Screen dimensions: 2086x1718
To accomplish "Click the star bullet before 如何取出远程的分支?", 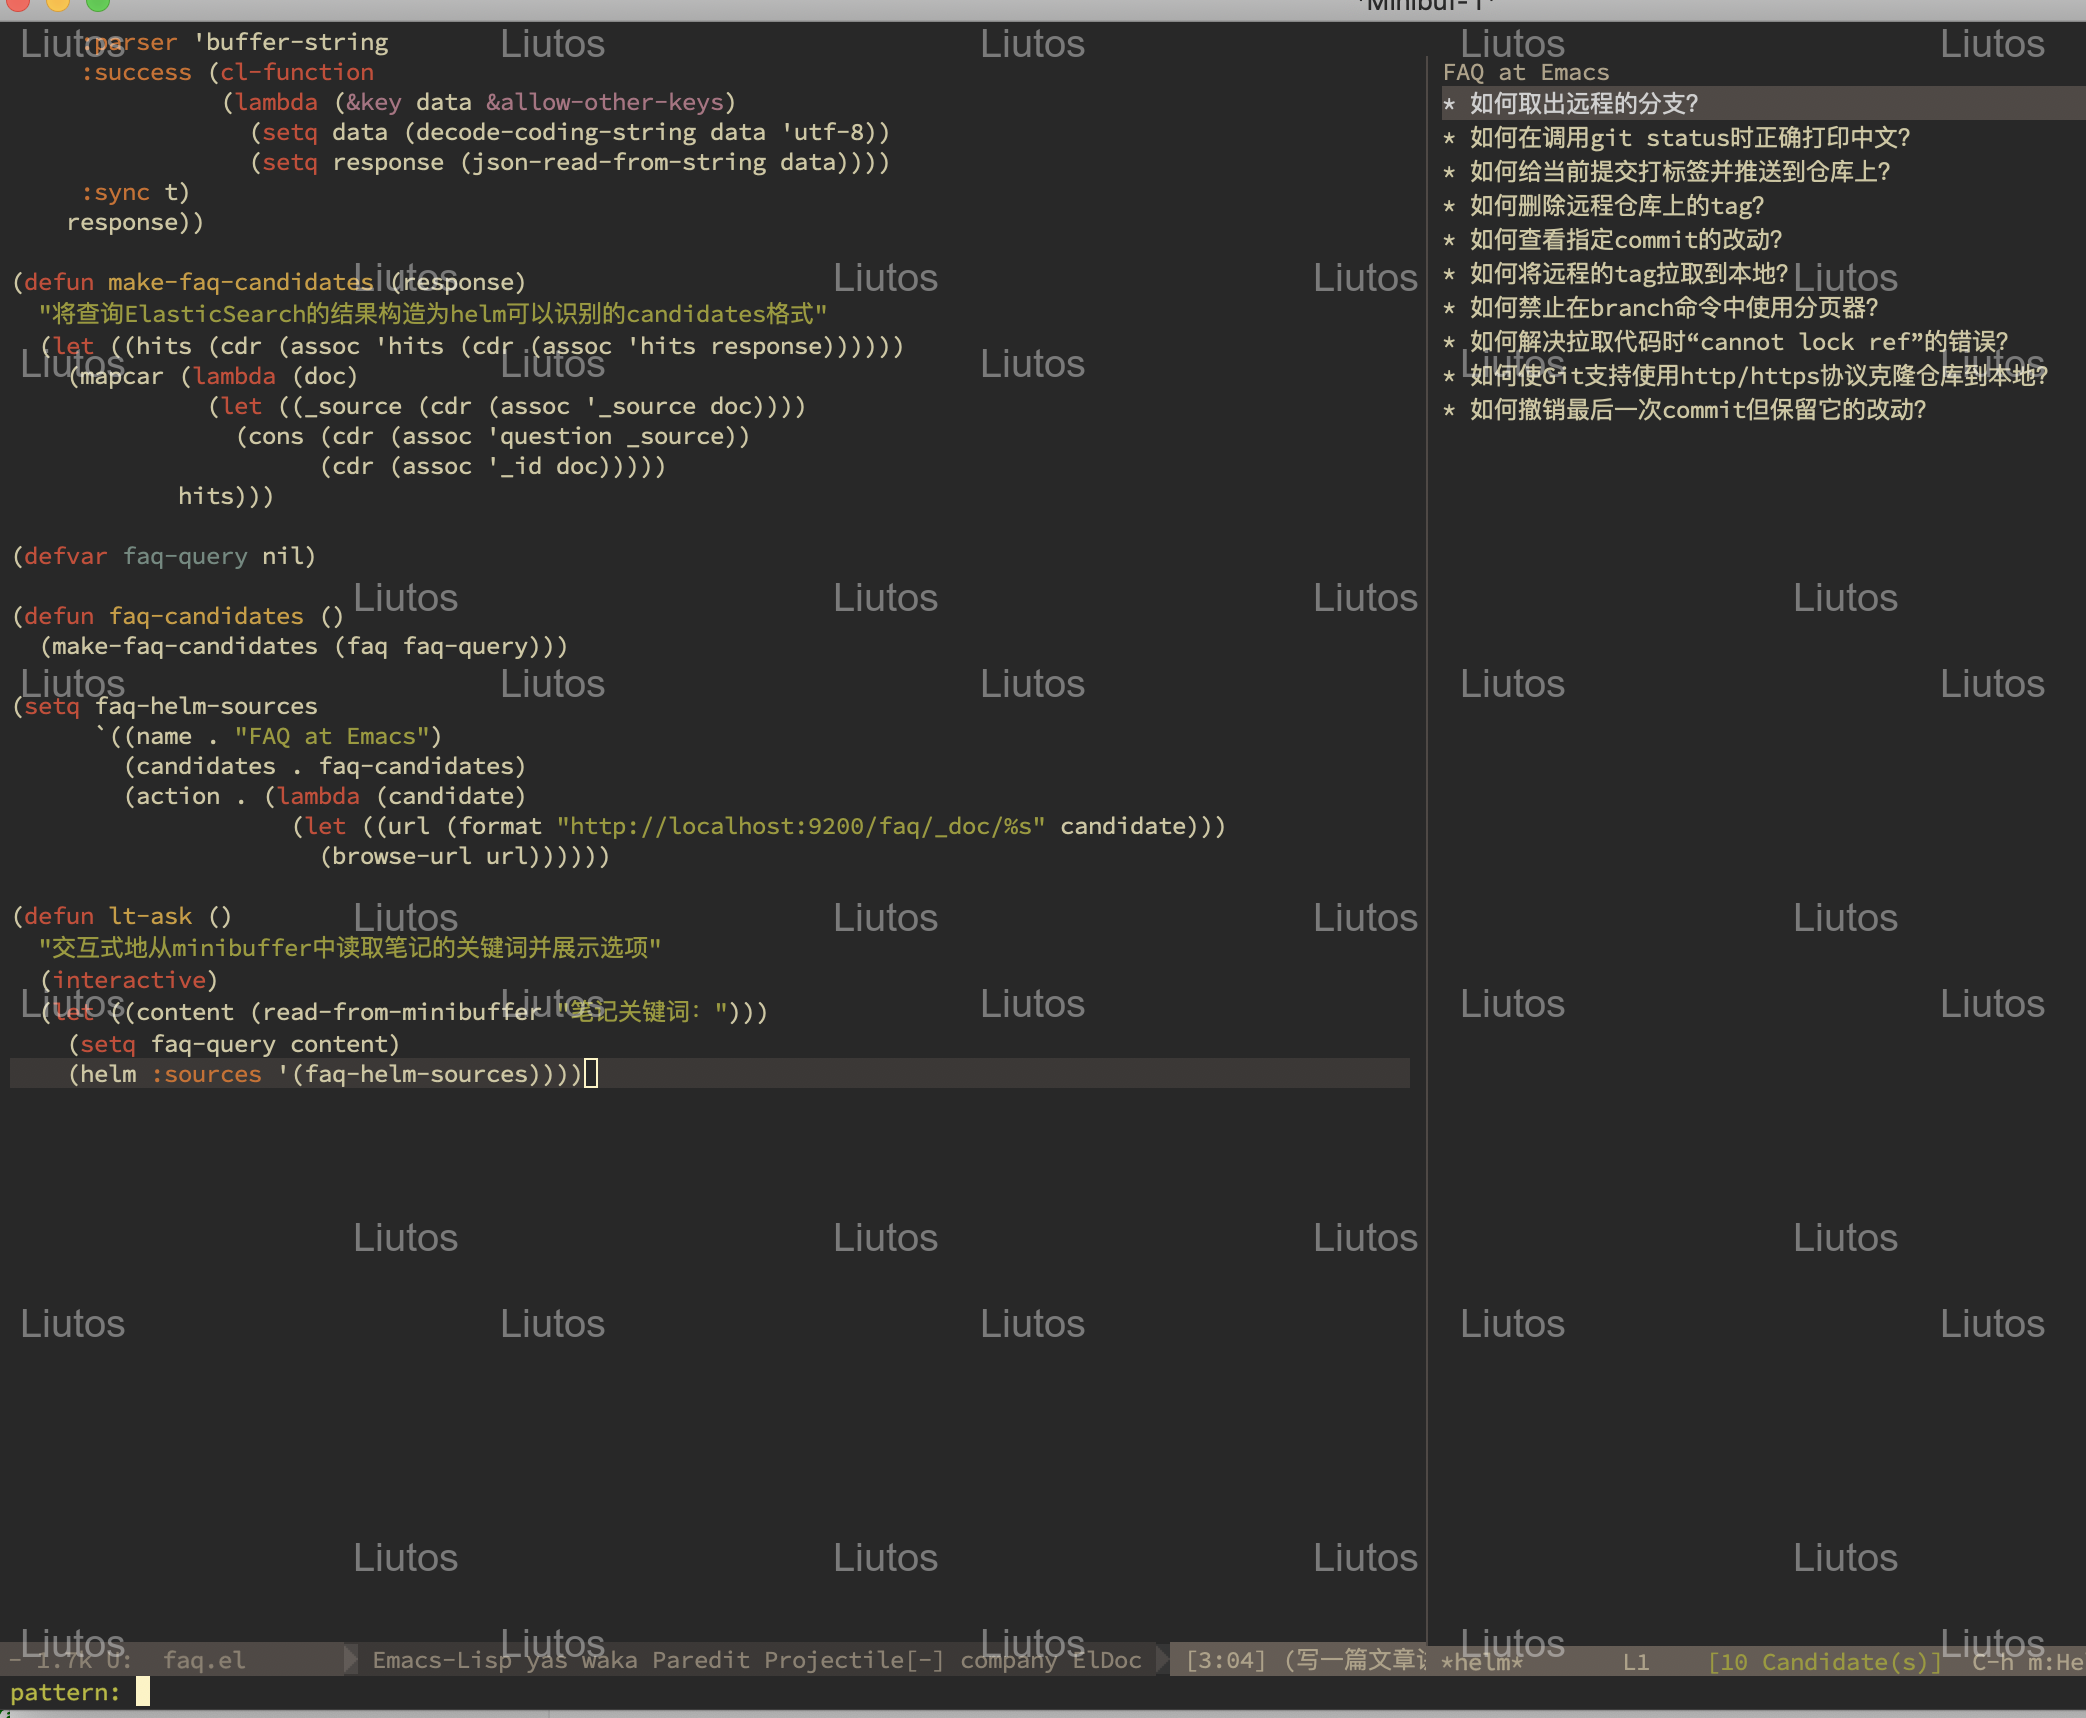I will click(1449, 104).
